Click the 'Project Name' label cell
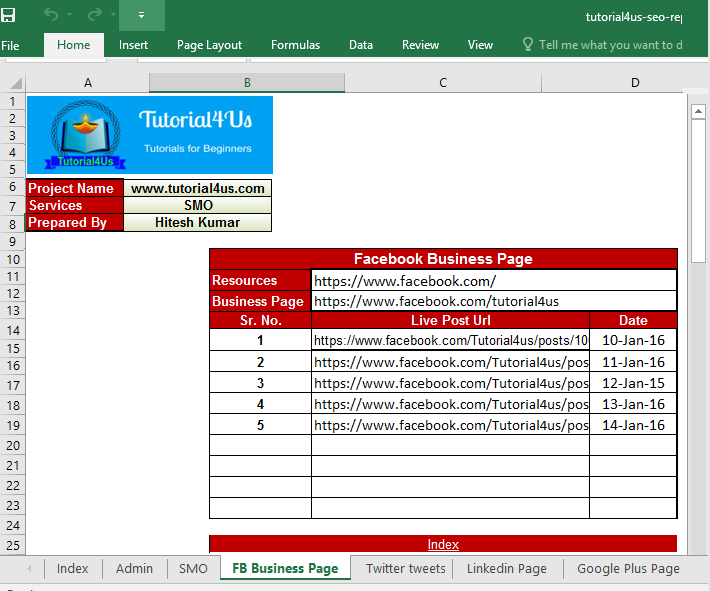This screenshot has height=591, width=710. pos(75,188)
